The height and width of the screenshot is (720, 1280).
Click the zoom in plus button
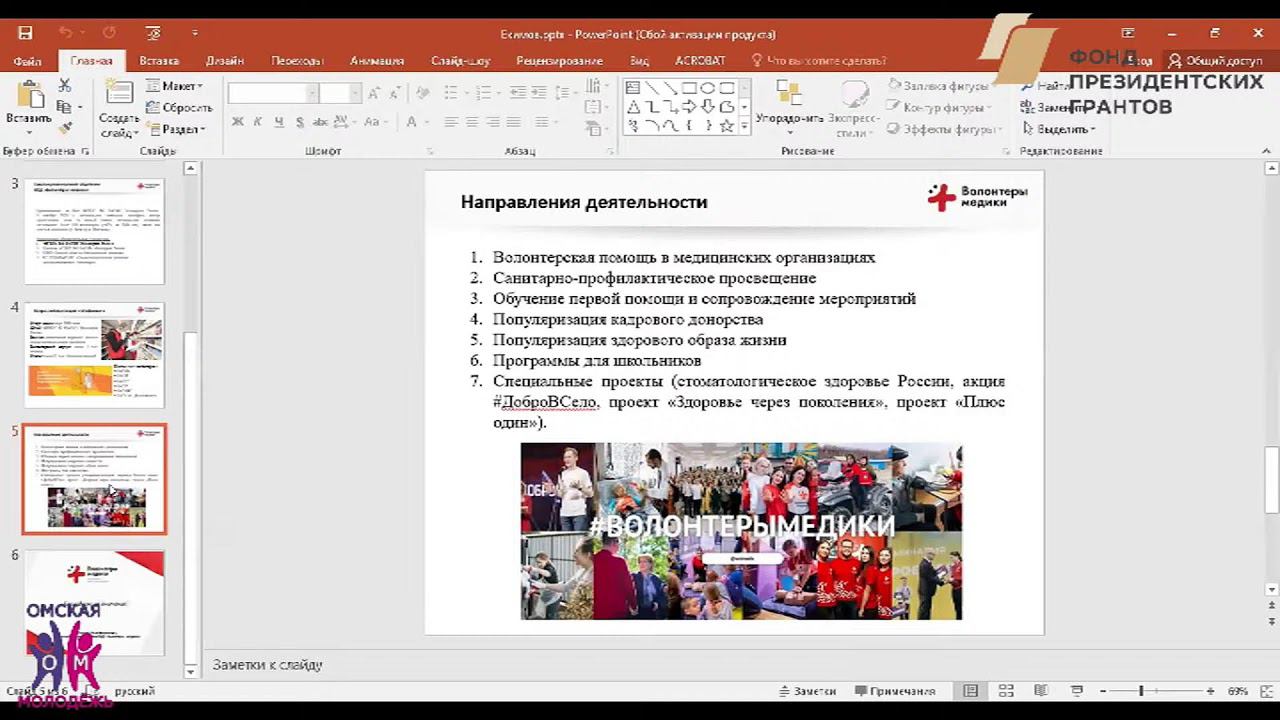pos(1210,691)
